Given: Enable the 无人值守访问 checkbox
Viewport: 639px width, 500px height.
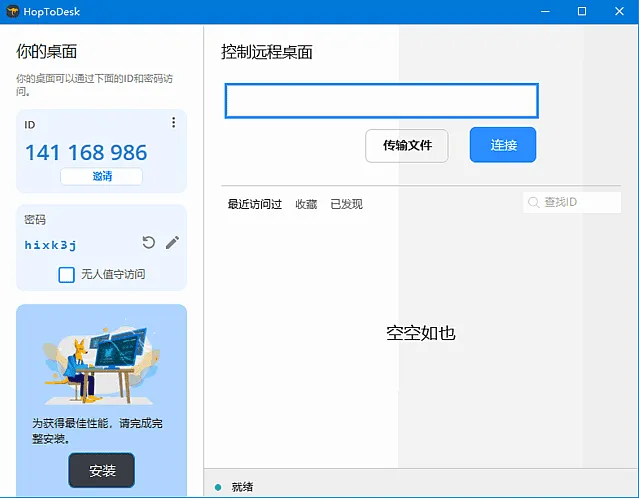Looking at the screenshot, I should pyautogui.click(x=66, y=275).
